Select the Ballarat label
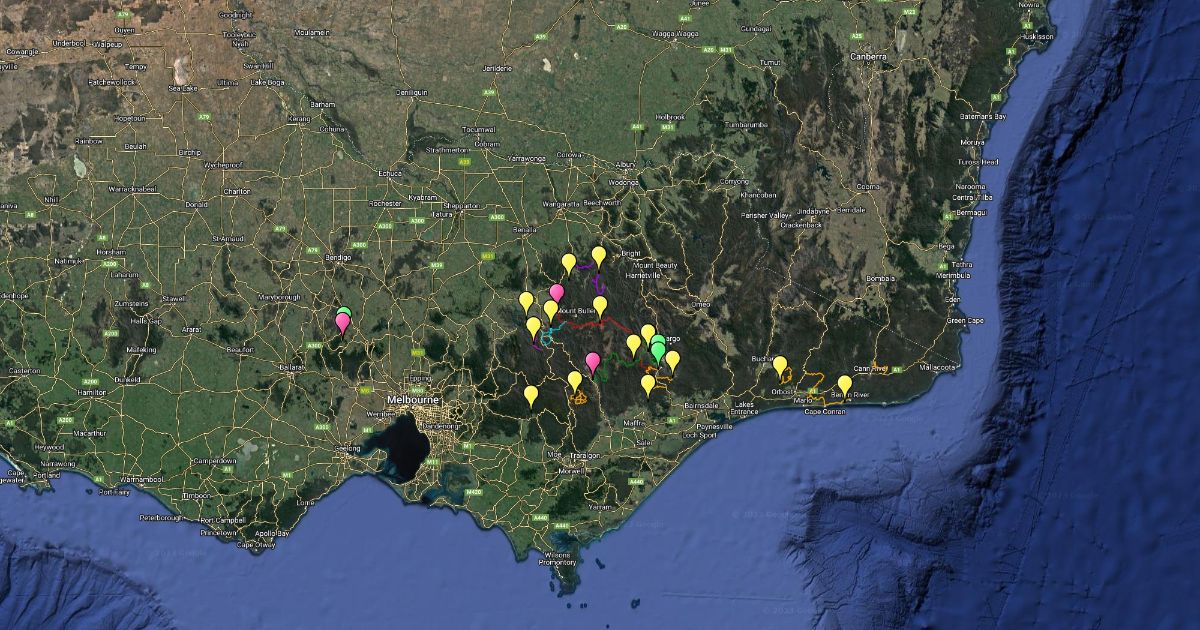The width and height of the screenshot is (1200, 630). click(292, 367)
